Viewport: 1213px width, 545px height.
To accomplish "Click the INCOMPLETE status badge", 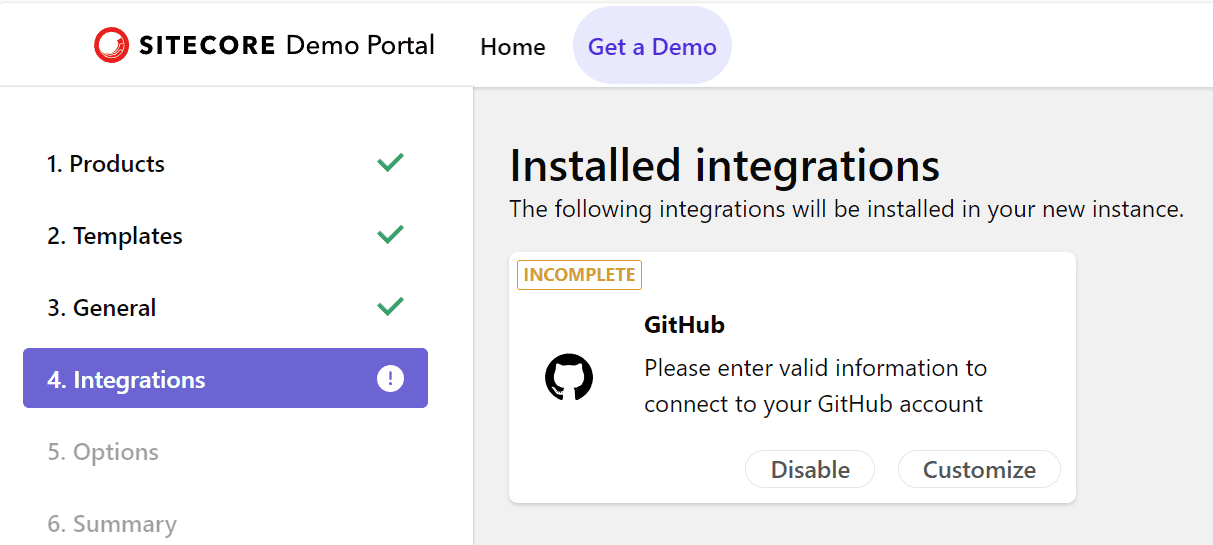I will 579,275.
